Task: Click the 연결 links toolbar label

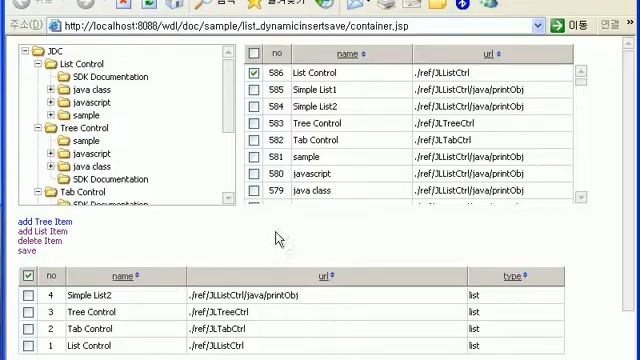Action: point(610,24)
